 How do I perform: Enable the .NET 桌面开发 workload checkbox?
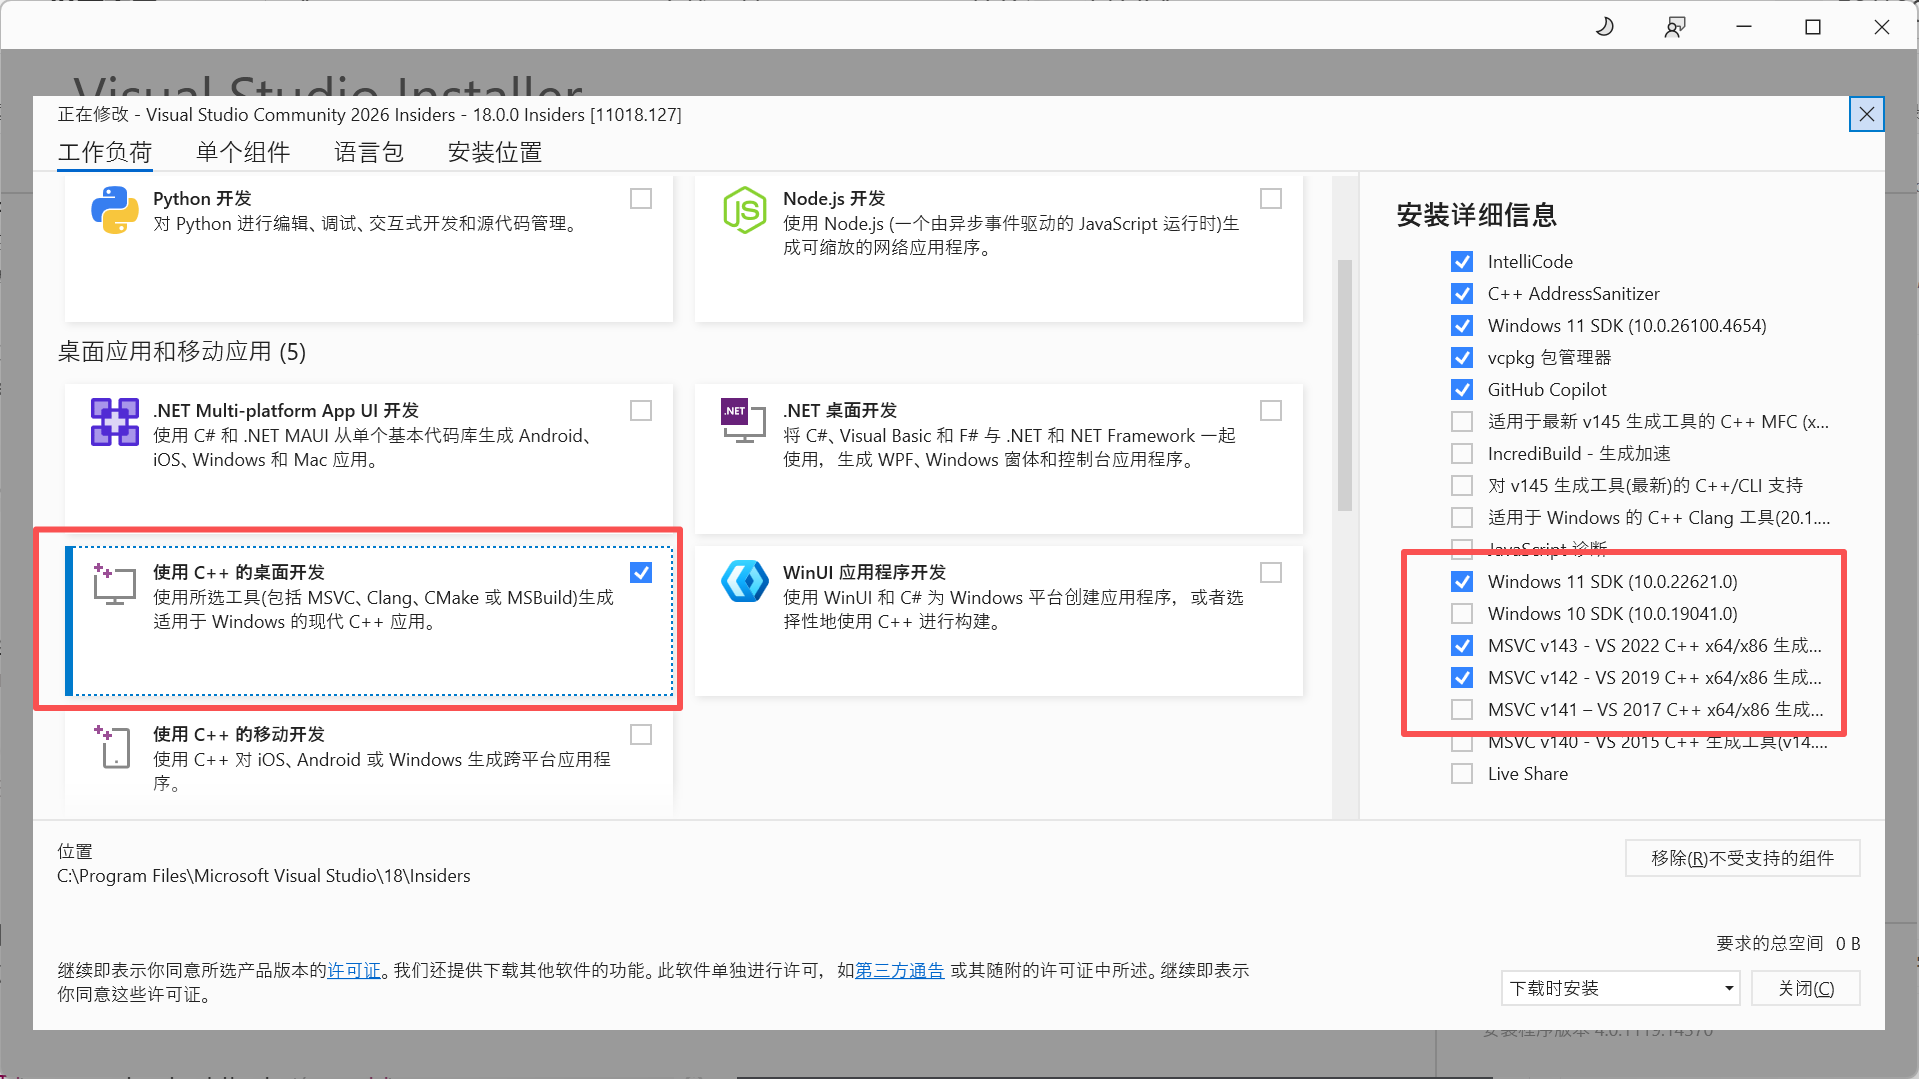pyautogui.click(x=1271, y=411)
